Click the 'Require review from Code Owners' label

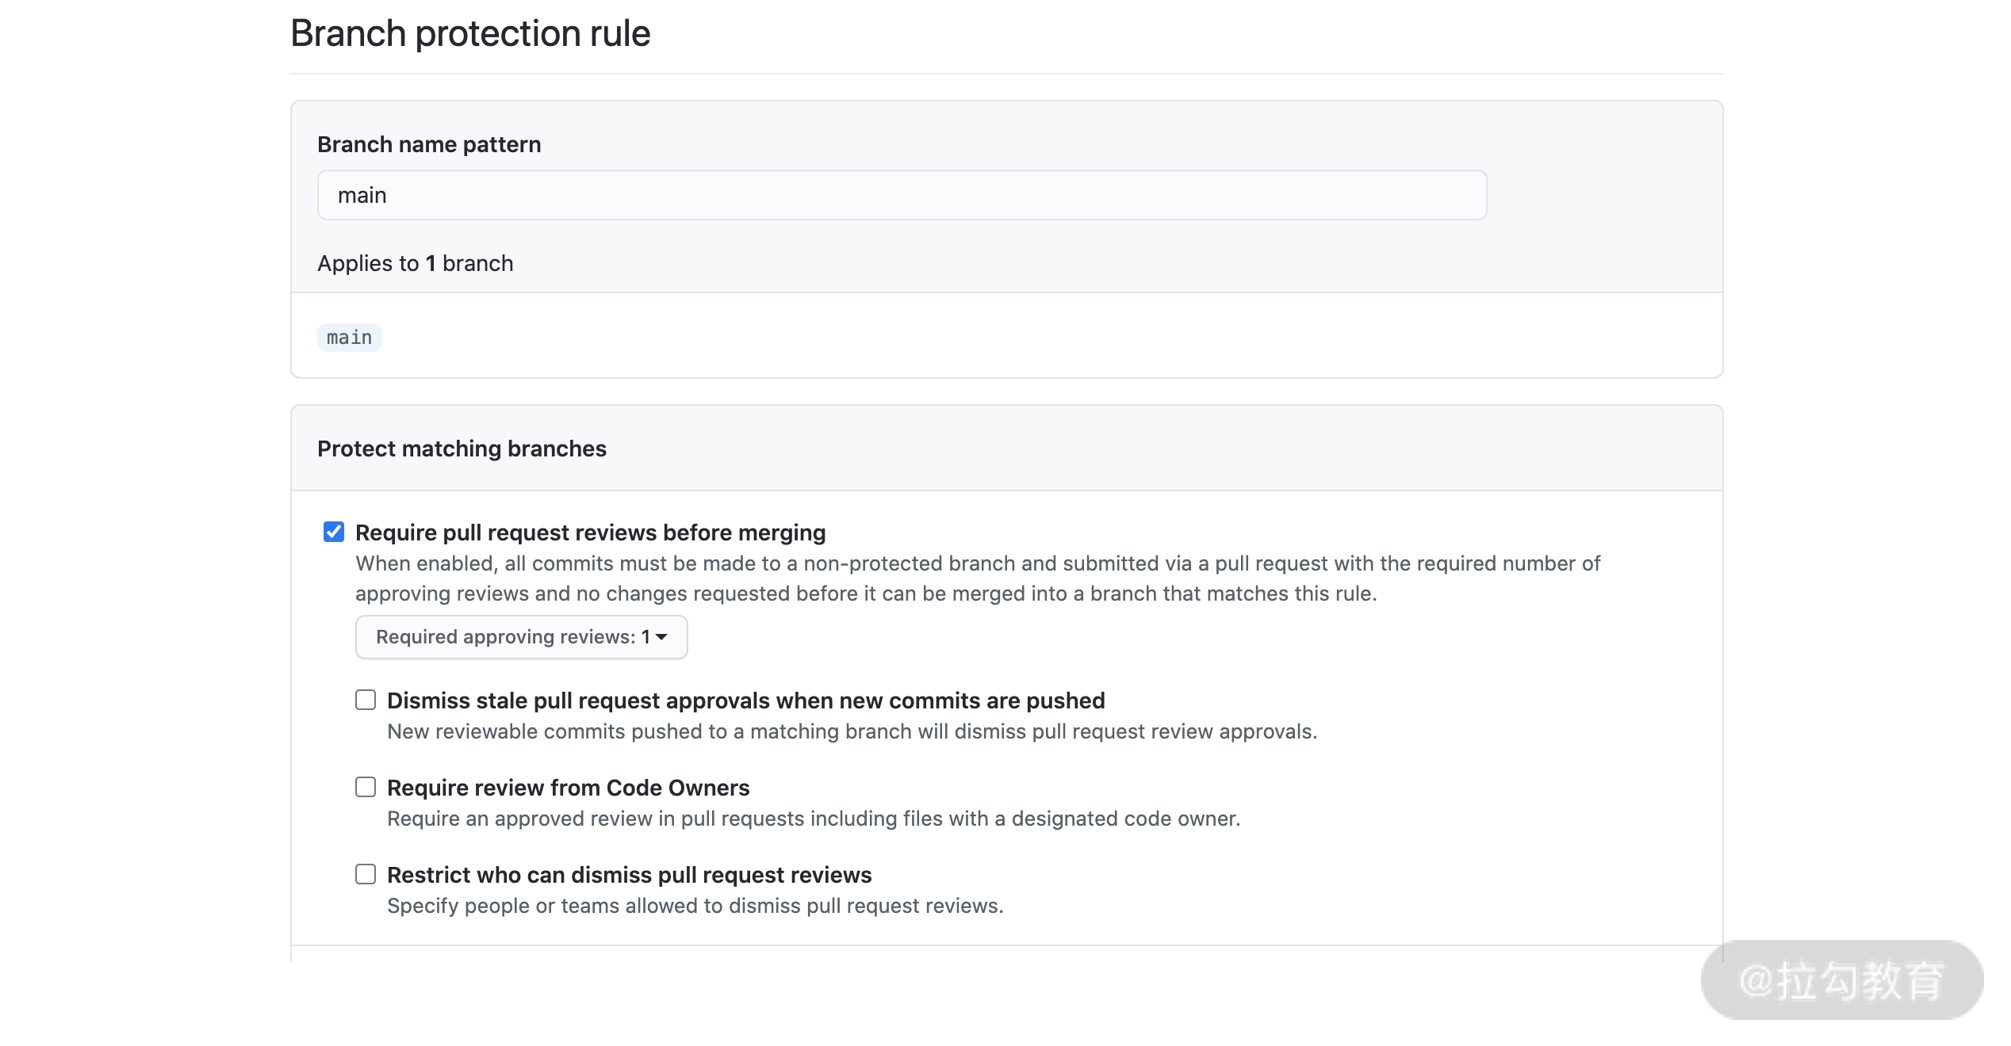[568, 788]
